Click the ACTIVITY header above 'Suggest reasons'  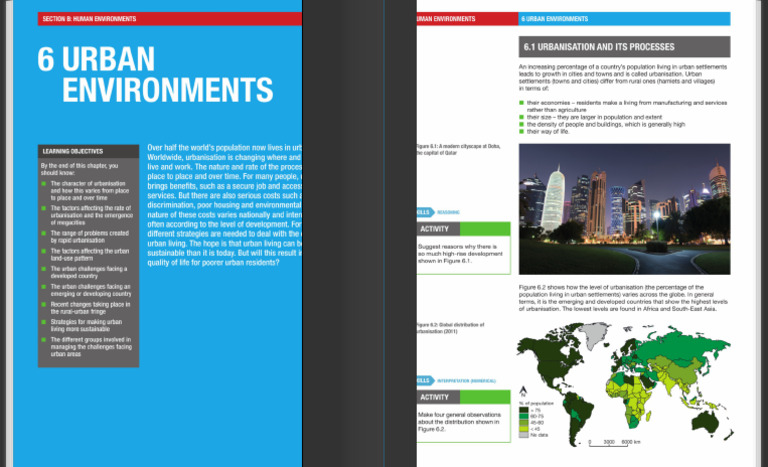(463, 229)
